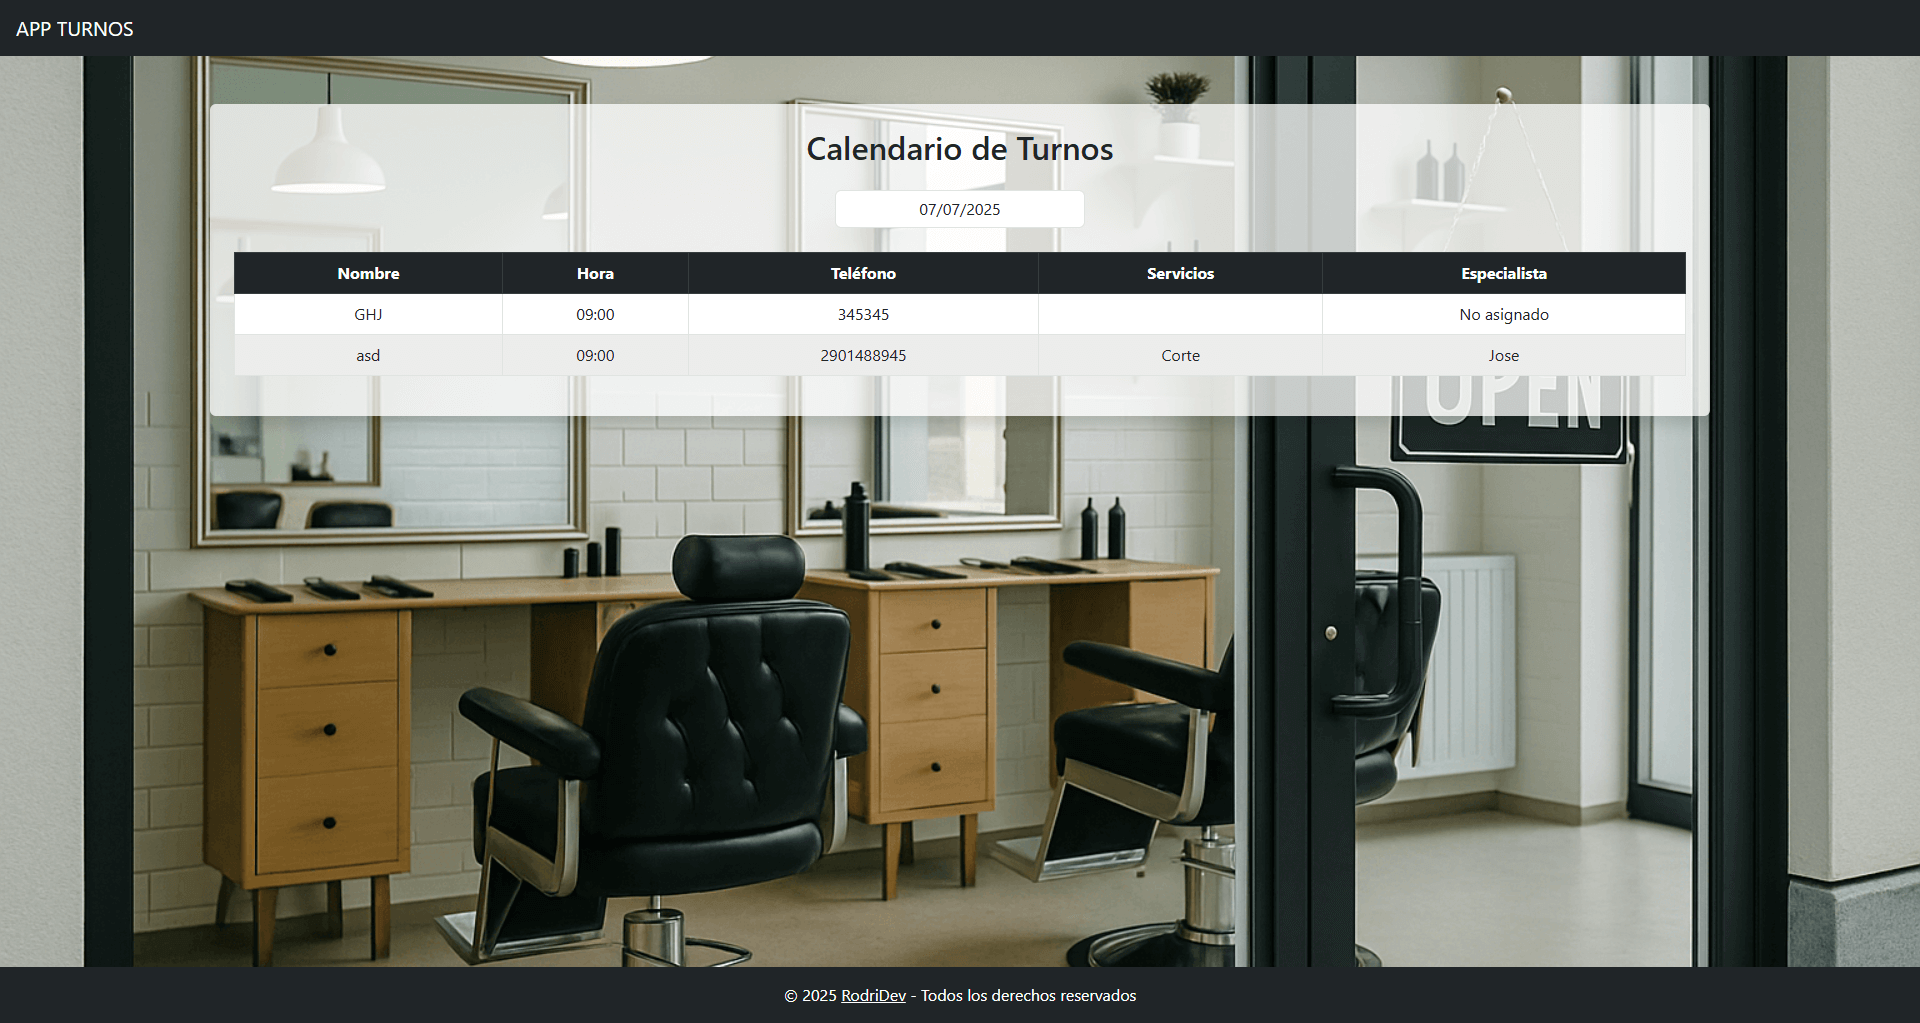Select the Servicios column header
The height and width of the screenshot is (1023, 1920).
point(1180,273)
